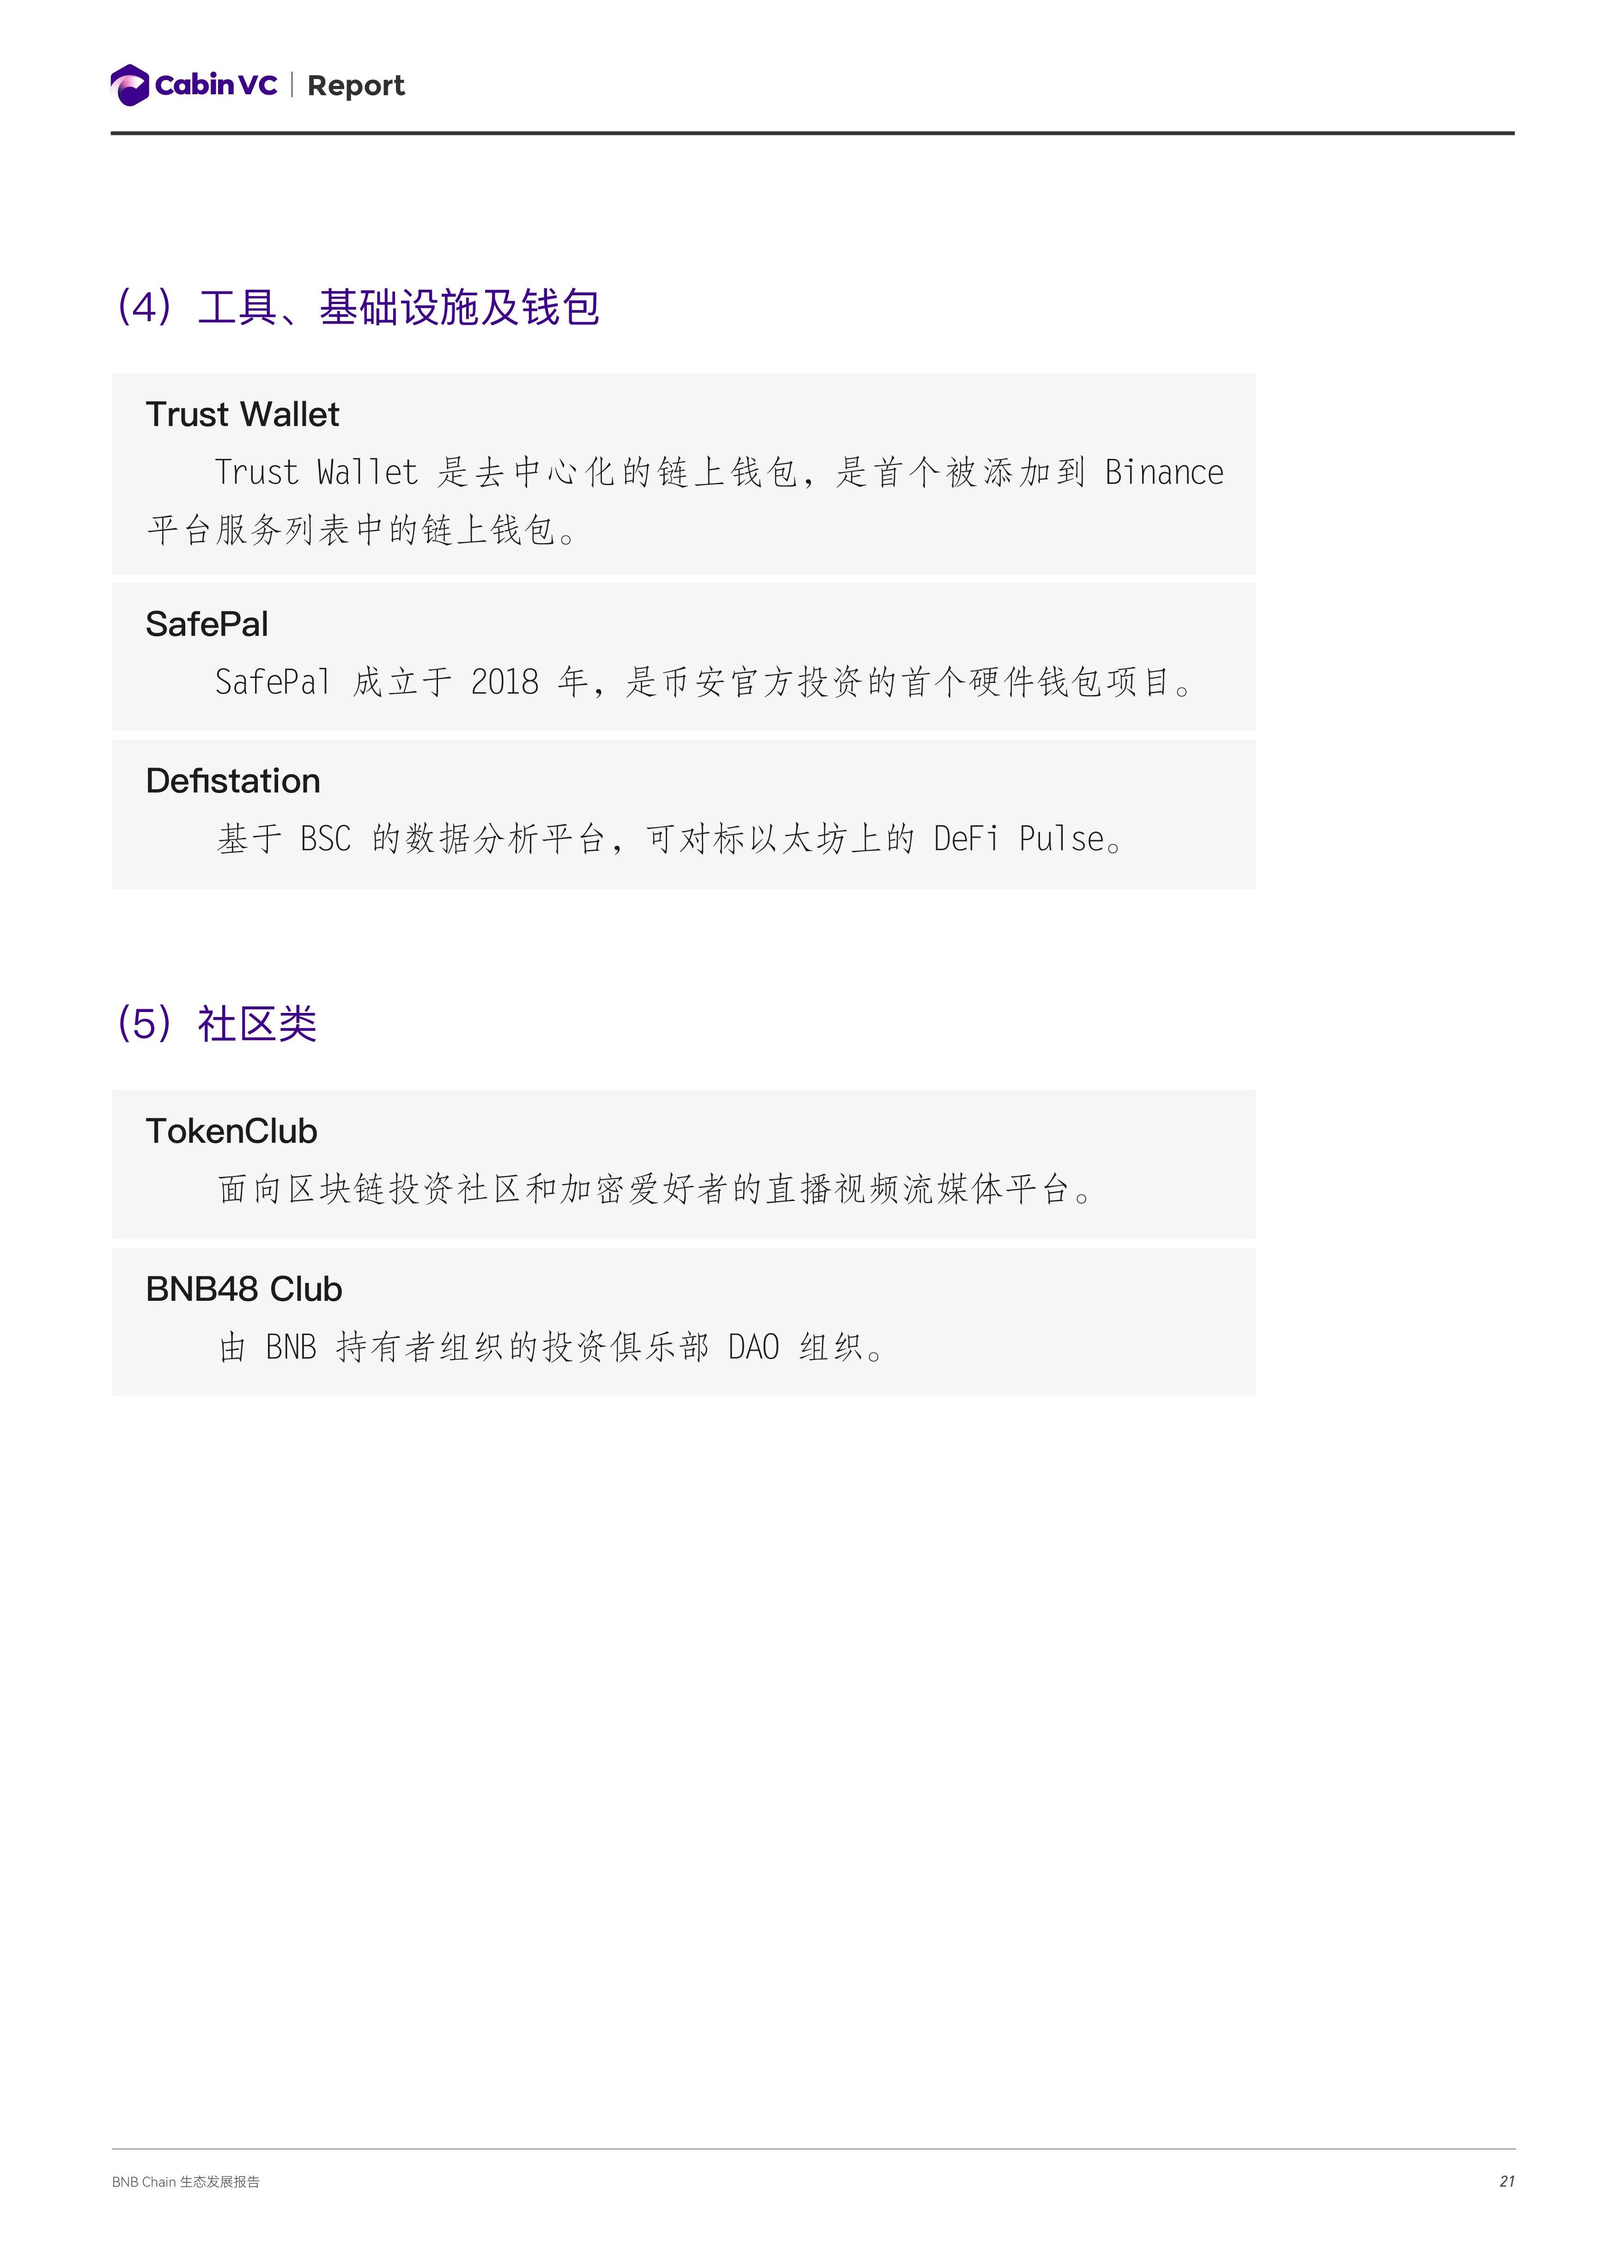Click the SafePal card's gray background area
This screenshot has height=2268, width=1624.
(x=684, y=657)
